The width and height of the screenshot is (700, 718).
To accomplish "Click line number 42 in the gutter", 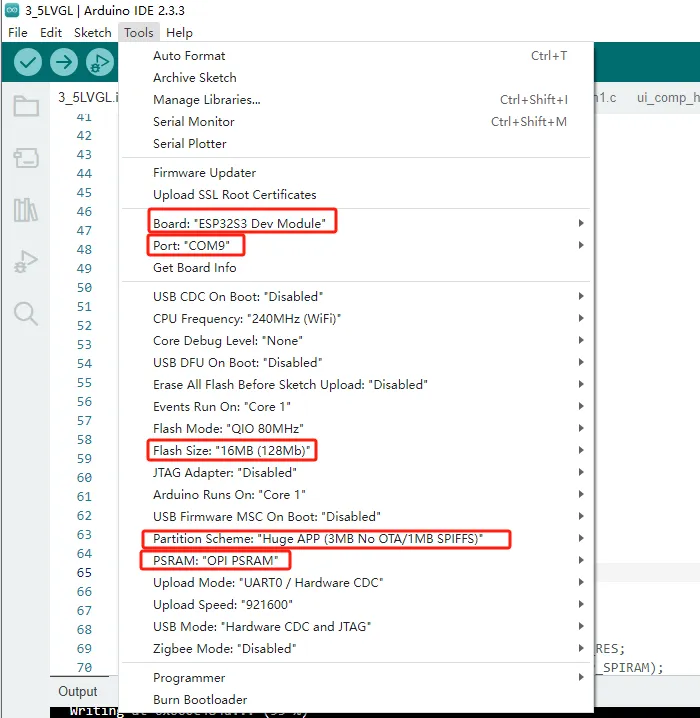I will tap(84, 136).
